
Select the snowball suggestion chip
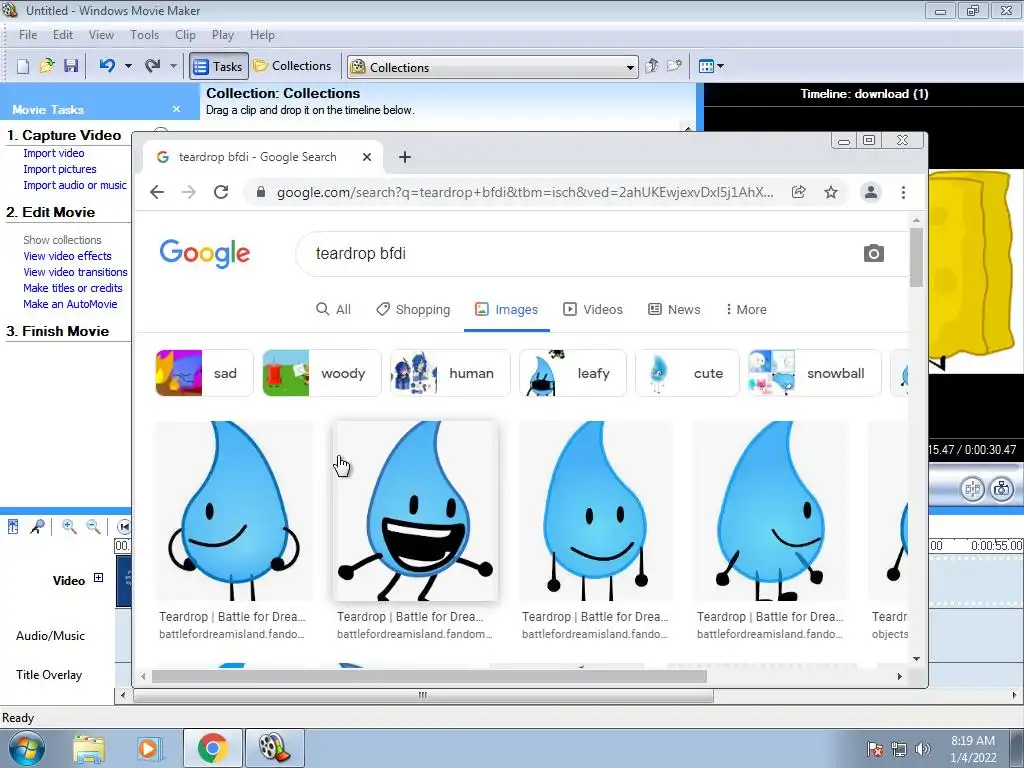point(814,373)
